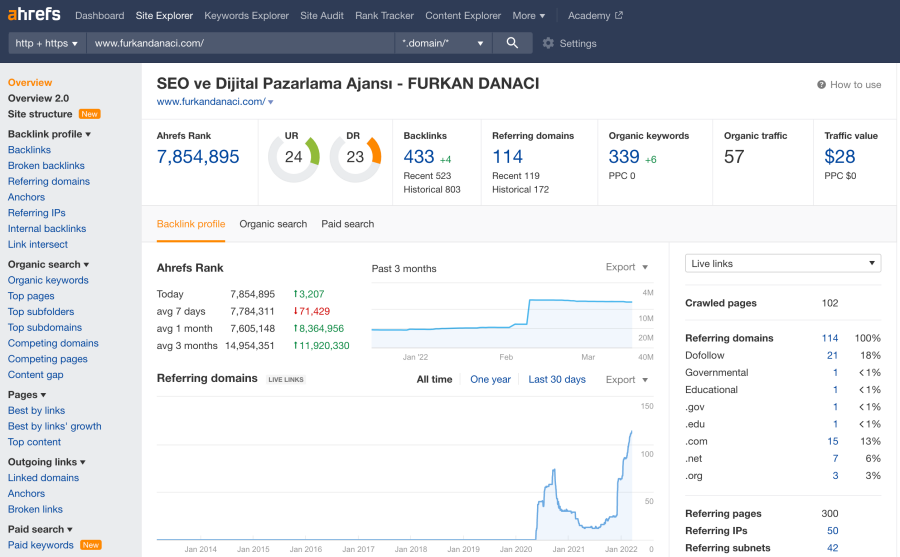Open Site Explorer in top navigation
The height and width of the screenshot is (557, 900).
point(164,16)
